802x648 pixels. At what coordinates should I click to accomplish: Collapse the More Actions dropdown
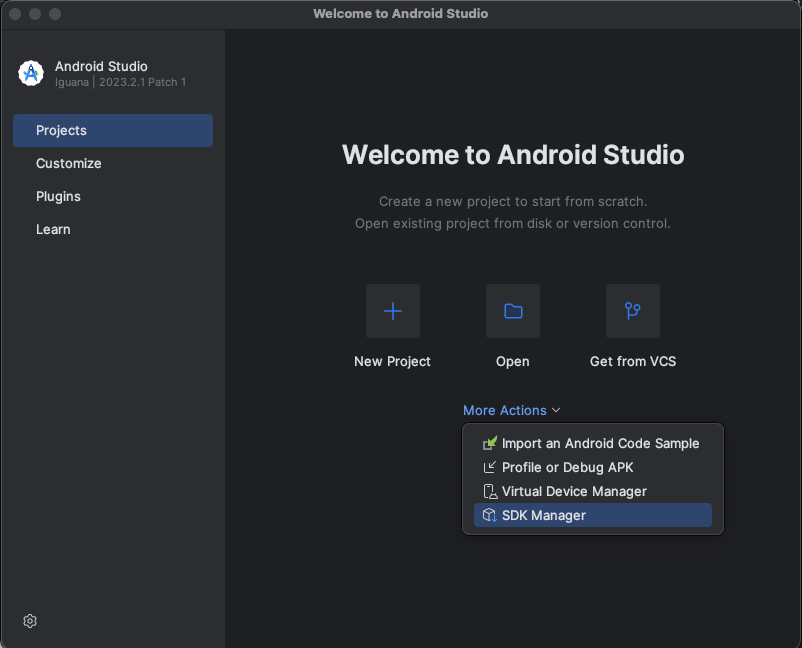(511, 410)
